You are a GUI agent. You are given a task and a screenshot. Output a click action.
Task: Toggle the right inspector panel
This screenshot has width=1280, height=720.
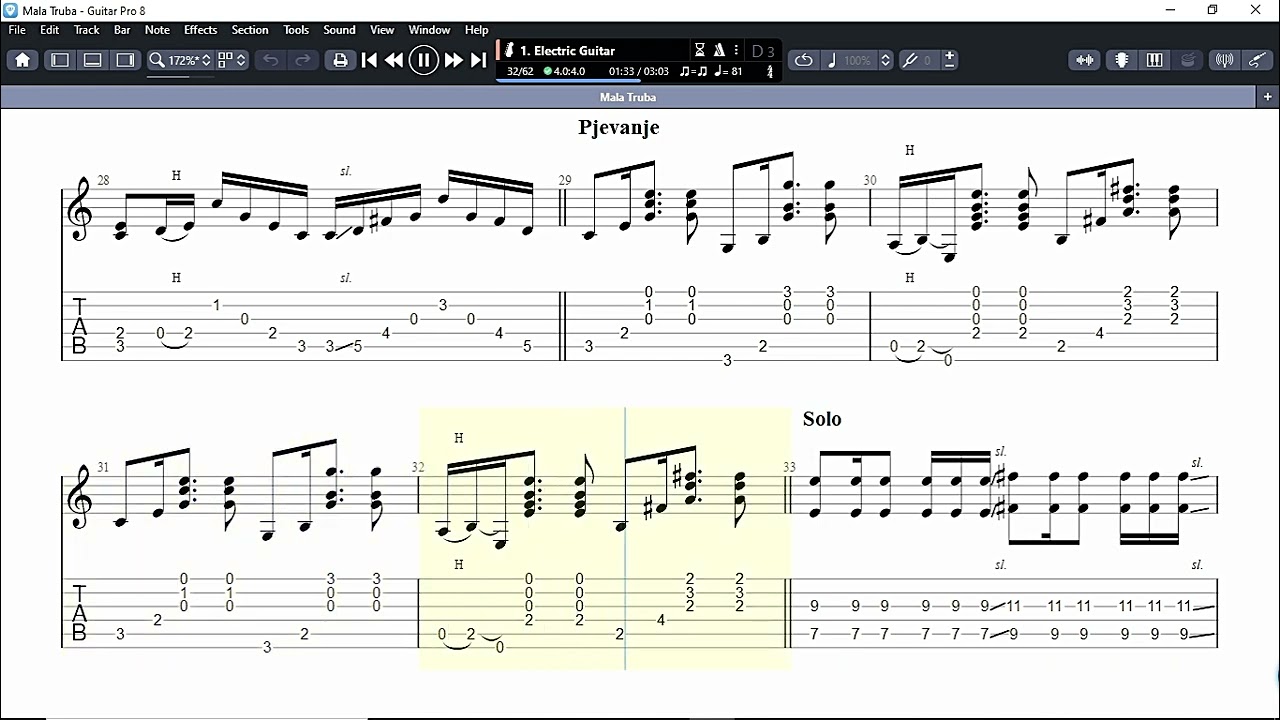tap(125, 60)
